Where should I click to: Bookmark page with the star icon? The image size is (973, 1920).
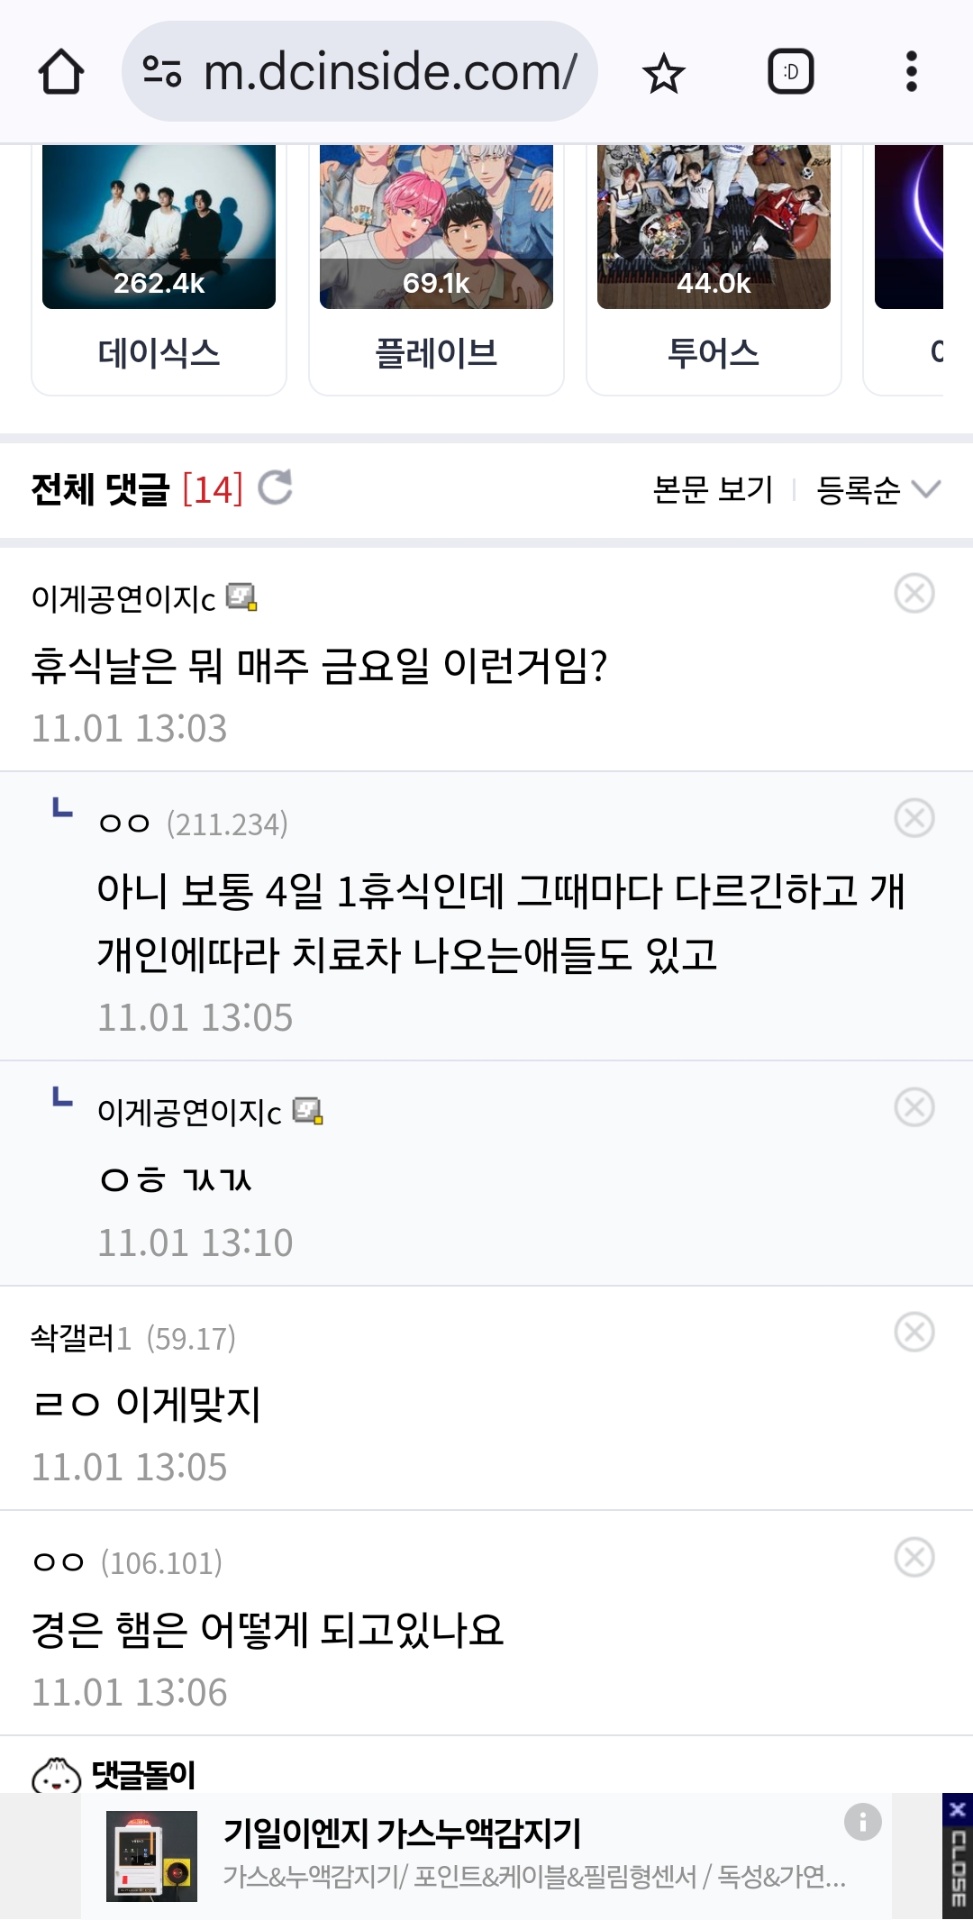(663, 73)
